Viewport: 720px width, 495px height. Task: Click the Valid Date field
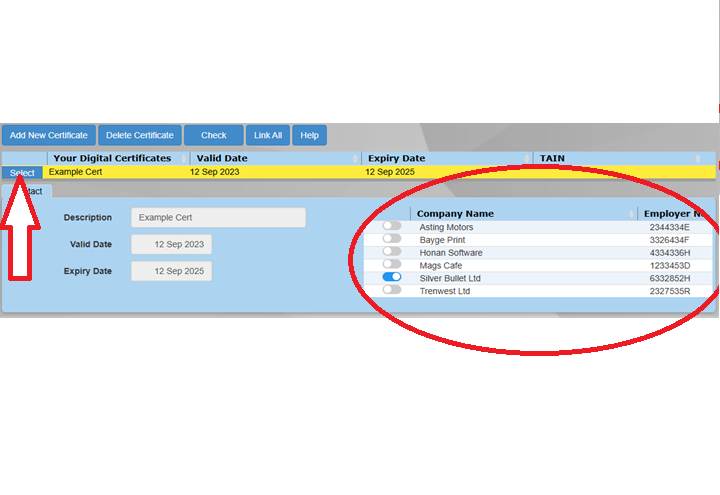pos(171,244)
